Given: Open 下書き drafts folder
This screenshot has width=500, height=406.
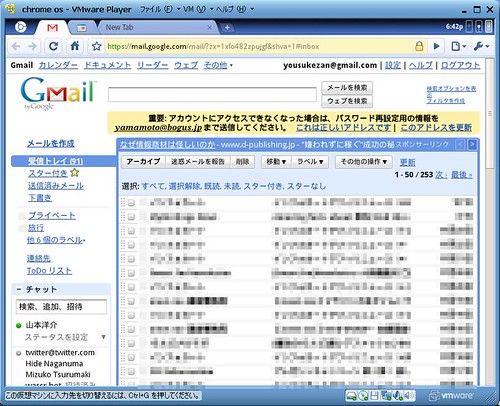Looking at the screenshot, I should 40,198.
